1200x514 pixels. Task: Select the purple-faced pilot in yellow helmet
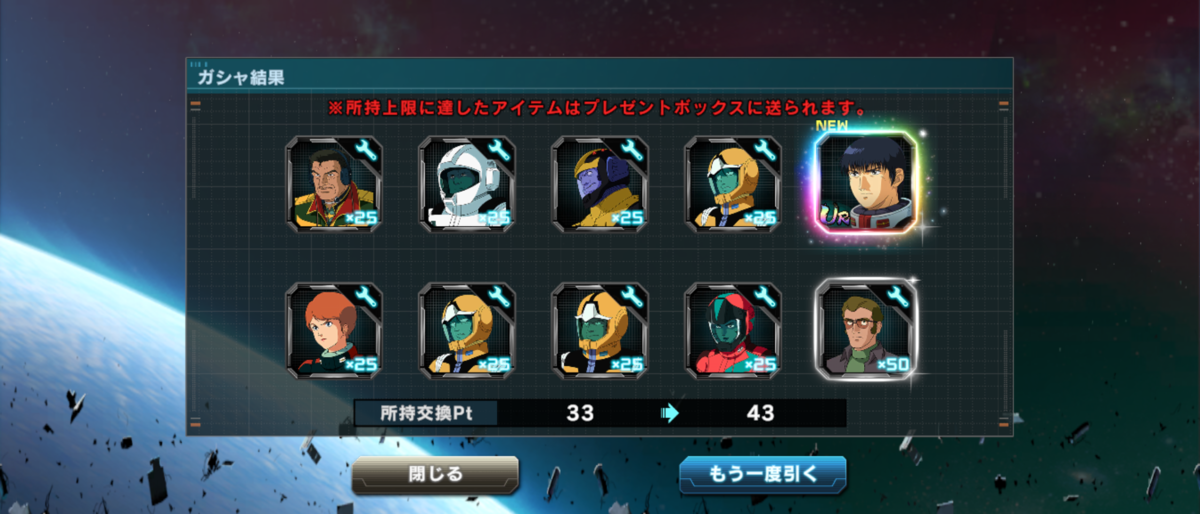coord(600,184)
